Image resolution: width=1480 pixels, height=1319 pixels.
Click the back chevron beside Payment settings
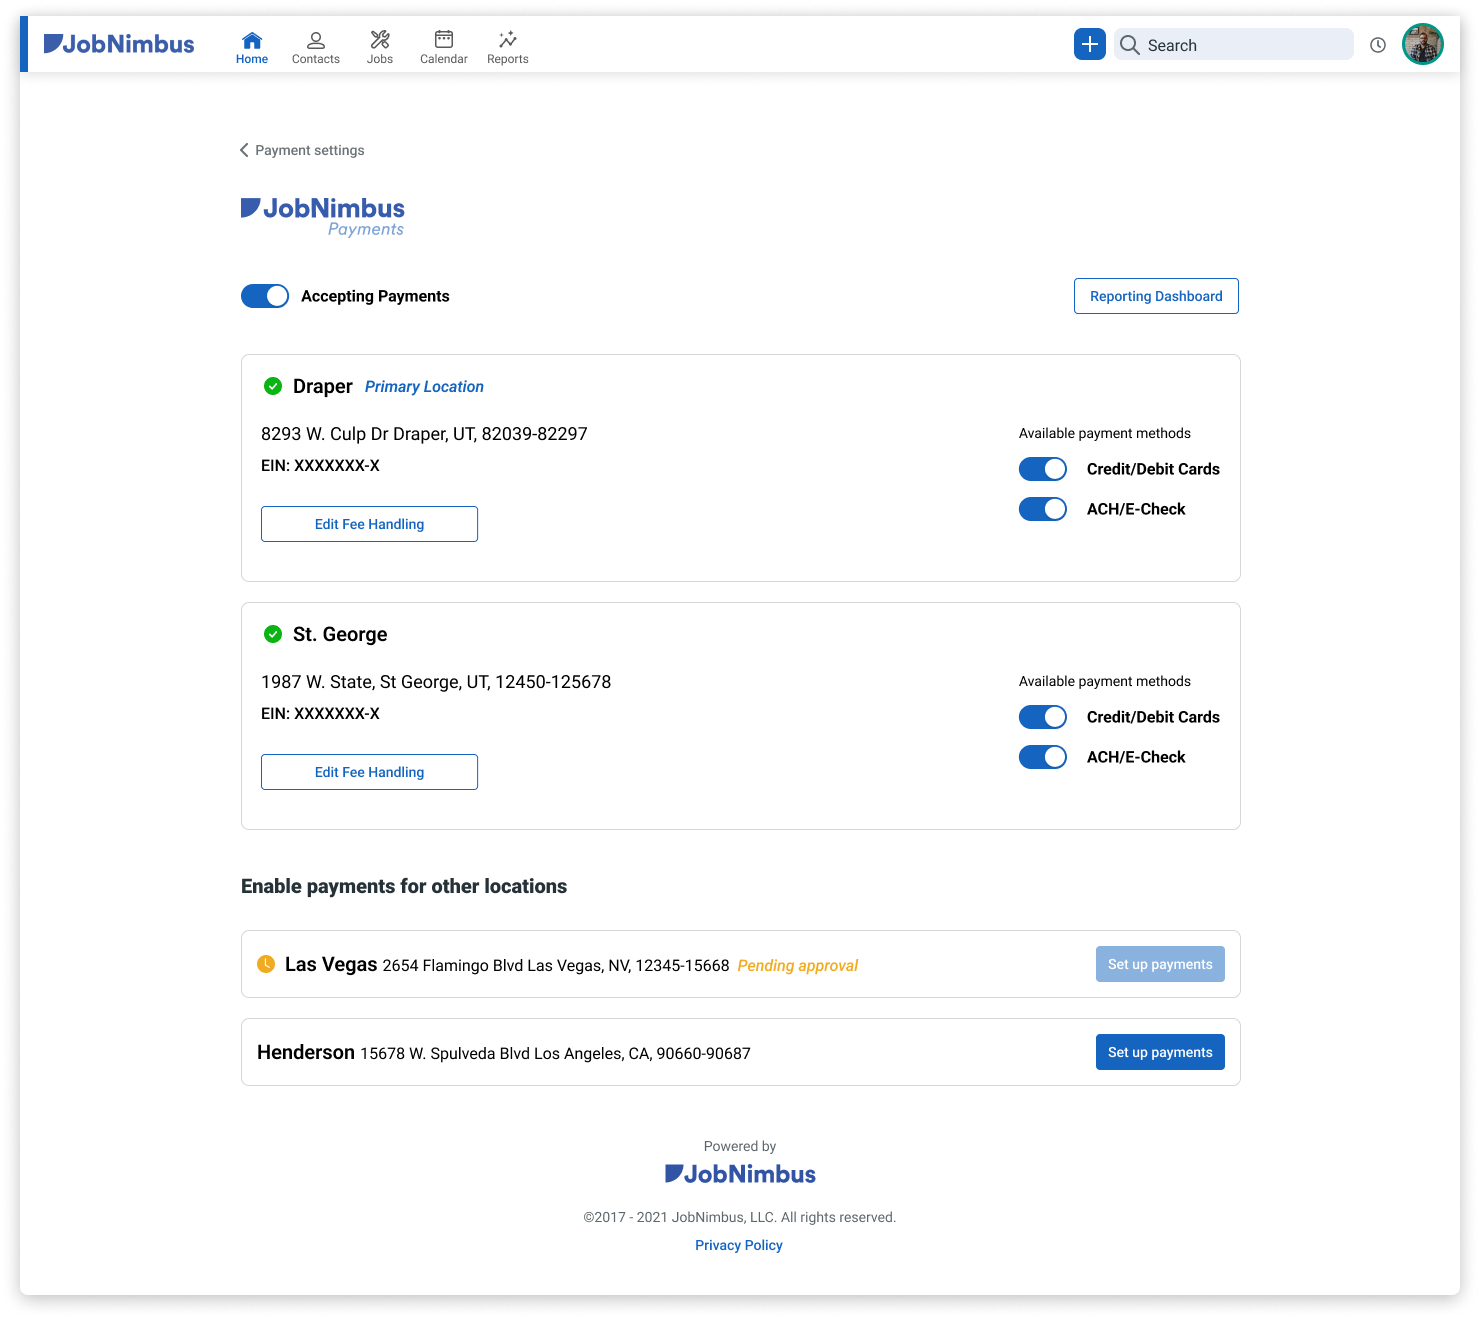pyautogui.click(x=244, y=150)
